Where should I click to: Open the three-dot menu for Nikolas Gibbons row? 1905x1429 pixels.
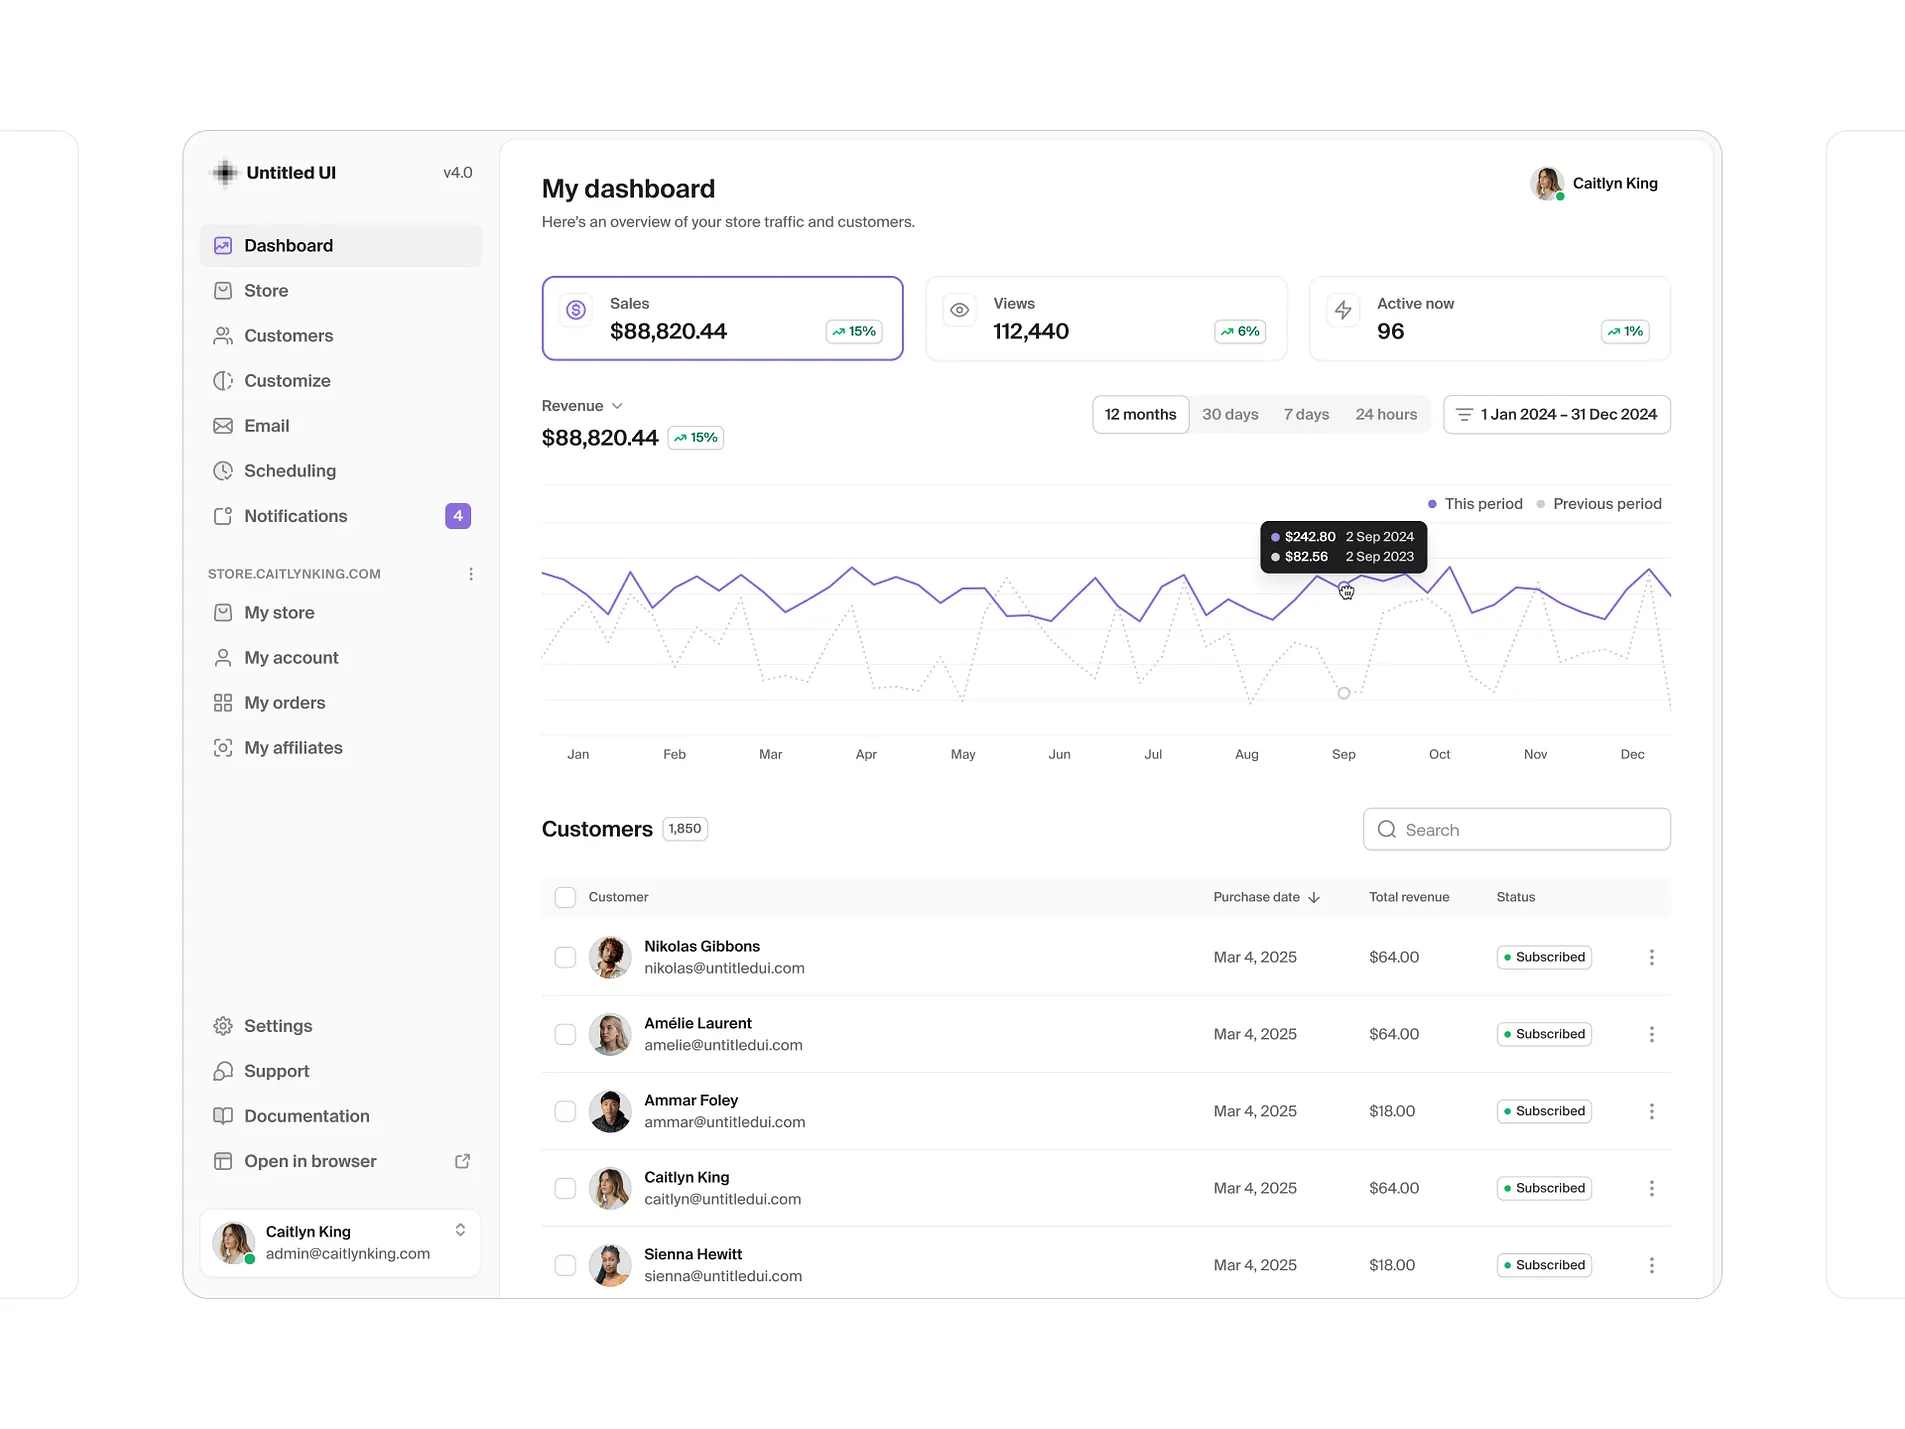(1652, 957)
